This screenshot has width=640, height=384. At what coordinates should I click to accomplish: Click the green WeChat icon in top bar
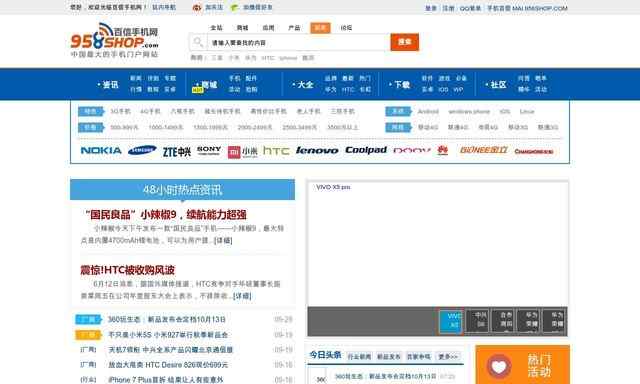[234, 7]
